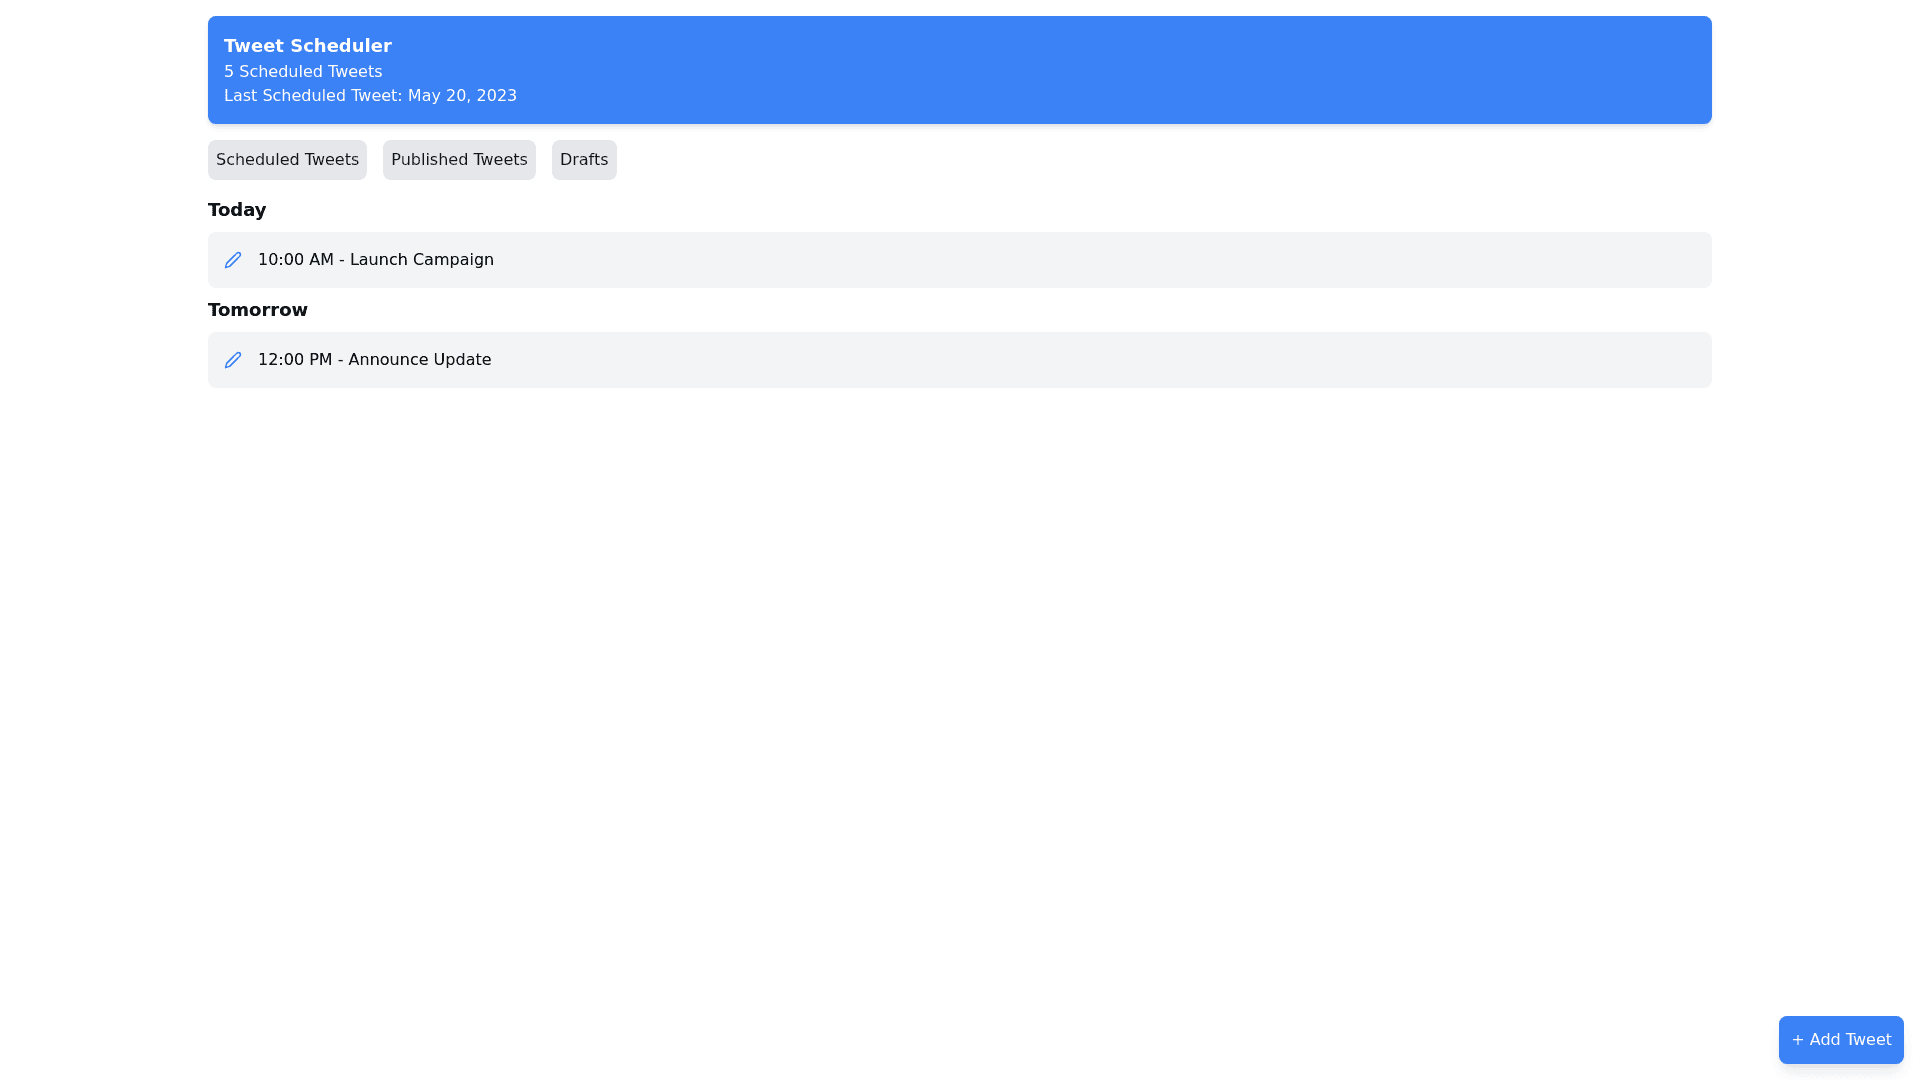Switch to the Scheduled Tweets tab
Screen dimensions: 1920x1080
tap(287, 160)
